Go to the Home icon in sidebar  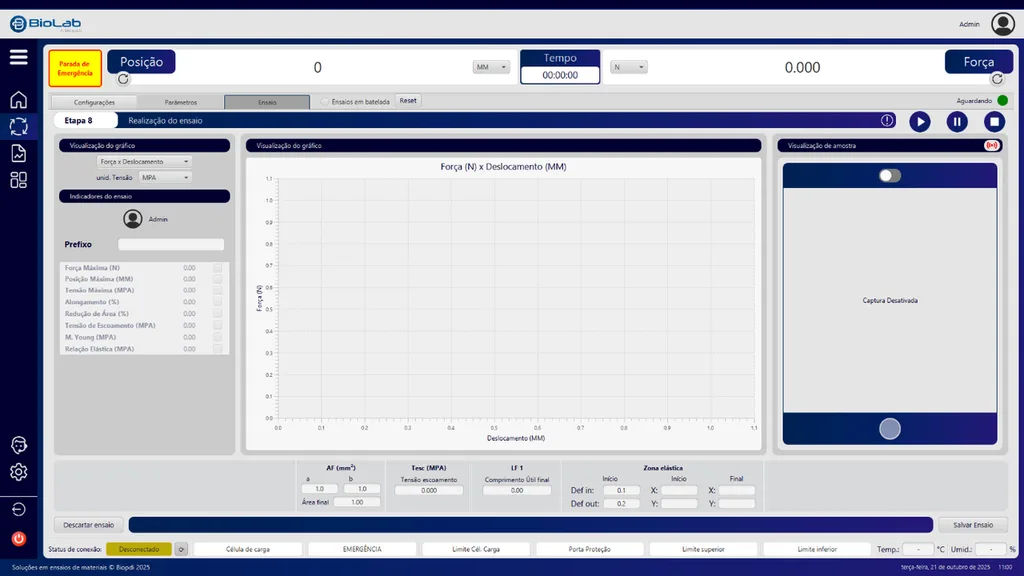click(18, 99)
